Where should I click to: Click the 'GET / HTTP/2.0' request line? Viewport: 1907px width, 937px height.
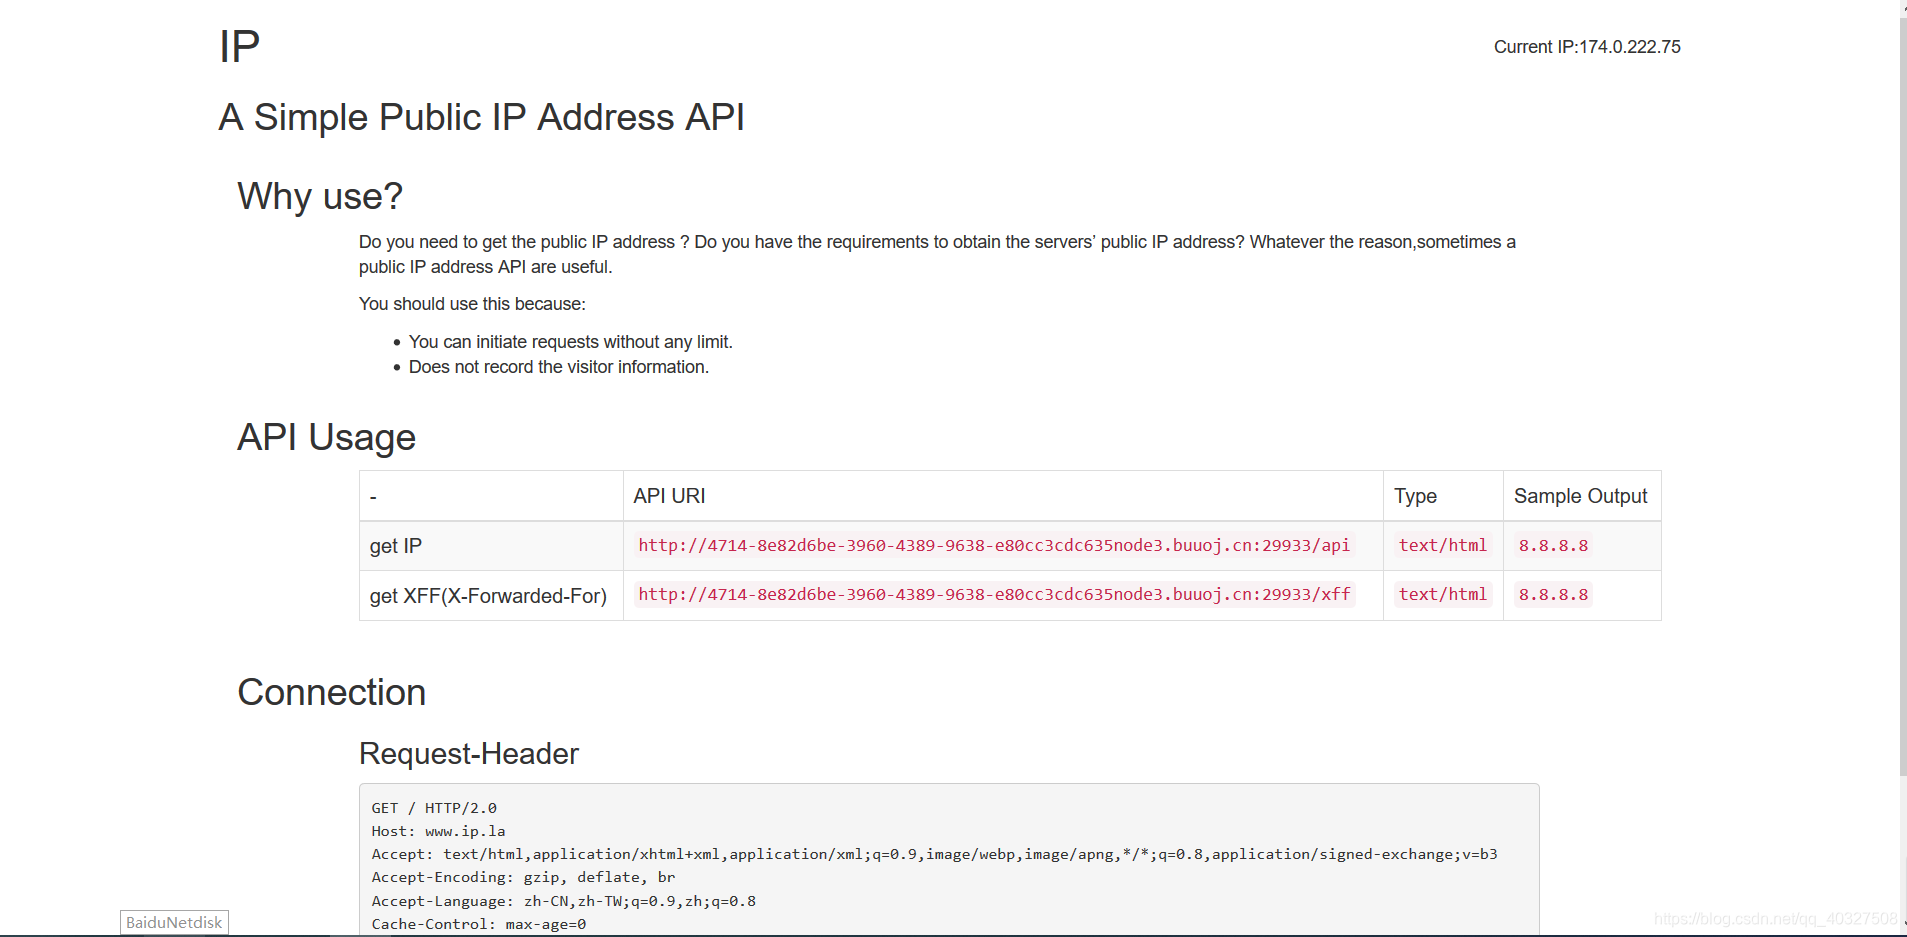tap(434, 808)
